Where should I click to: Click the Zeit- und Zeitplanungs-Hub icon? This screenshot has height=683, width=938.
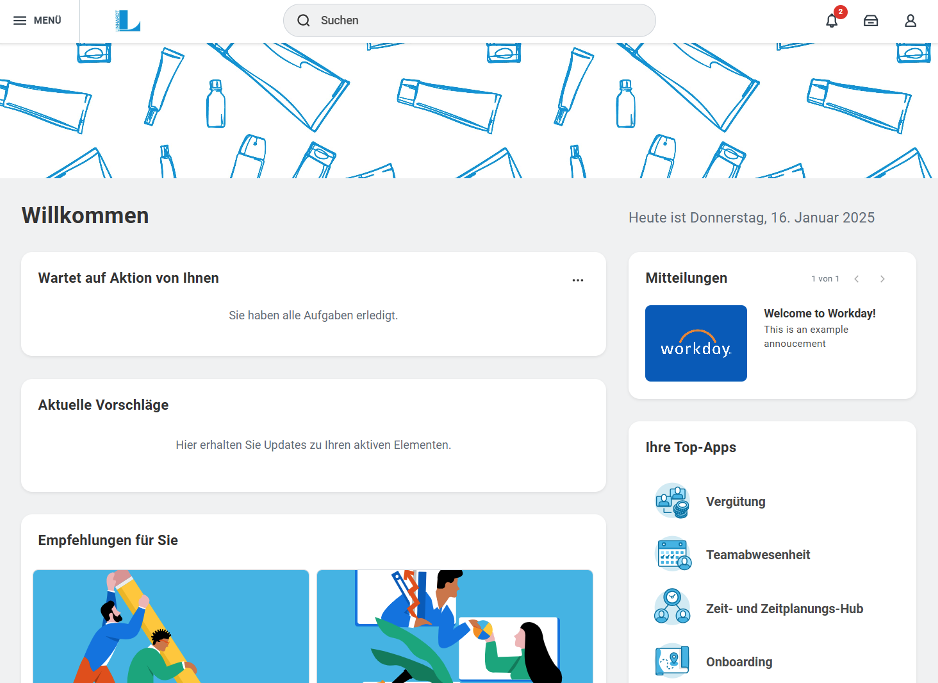click(672, 608)
